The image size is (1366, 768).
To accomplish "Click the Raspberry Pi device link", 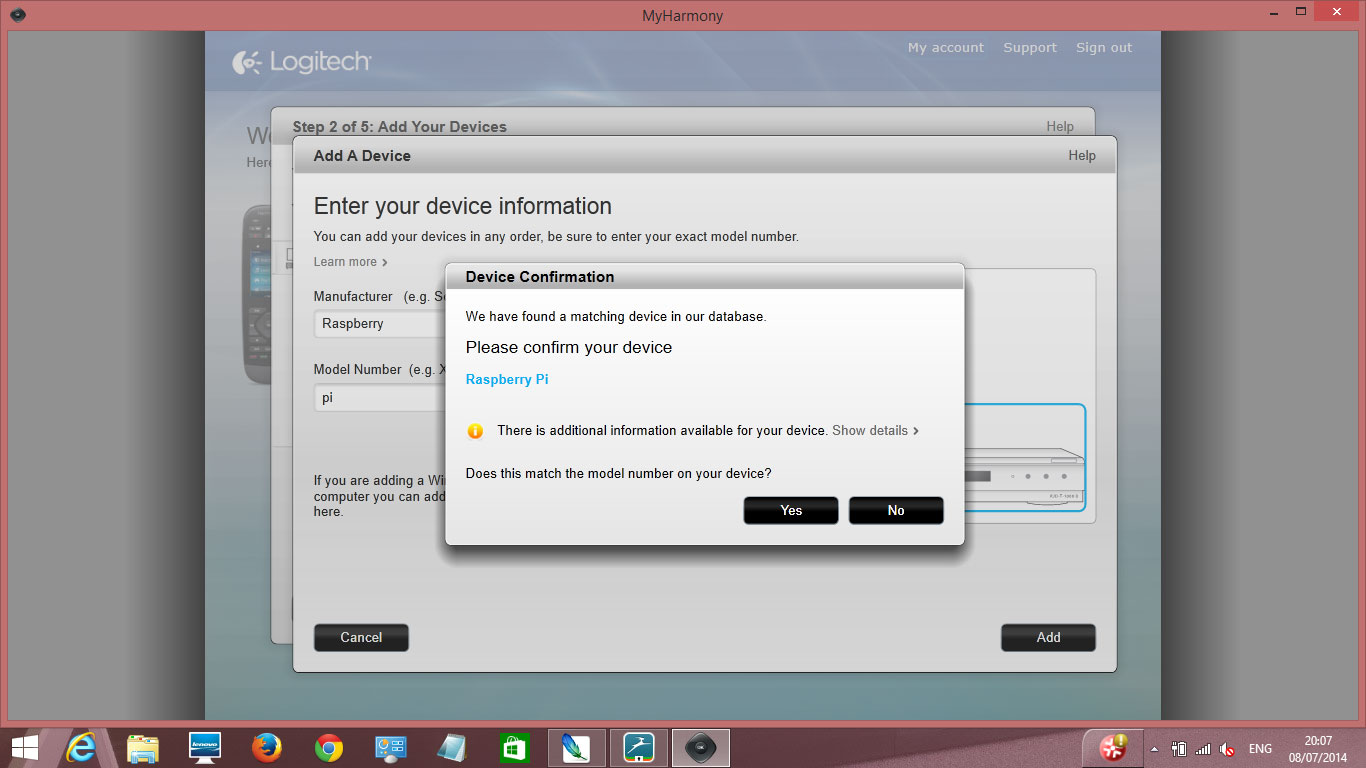I will point(507,379).
